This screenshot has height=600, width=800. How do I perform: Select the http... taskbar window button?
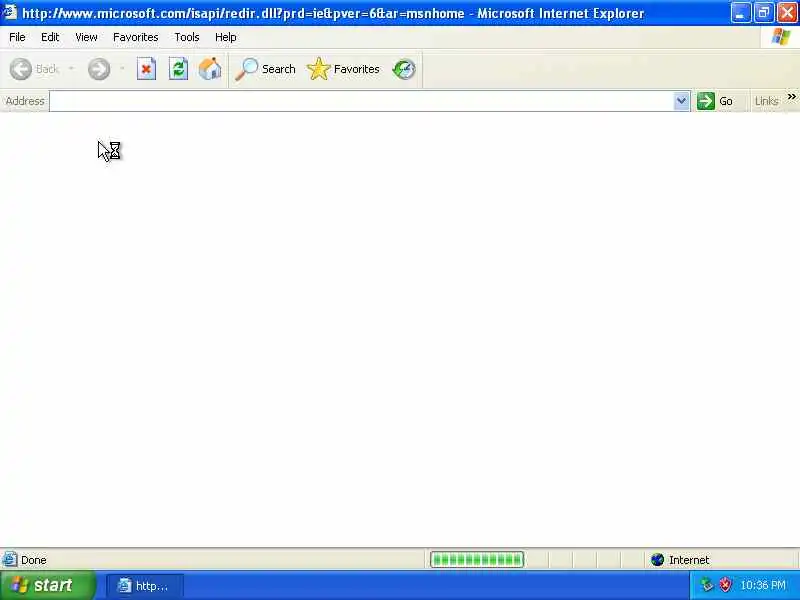[x=145, y=586]
